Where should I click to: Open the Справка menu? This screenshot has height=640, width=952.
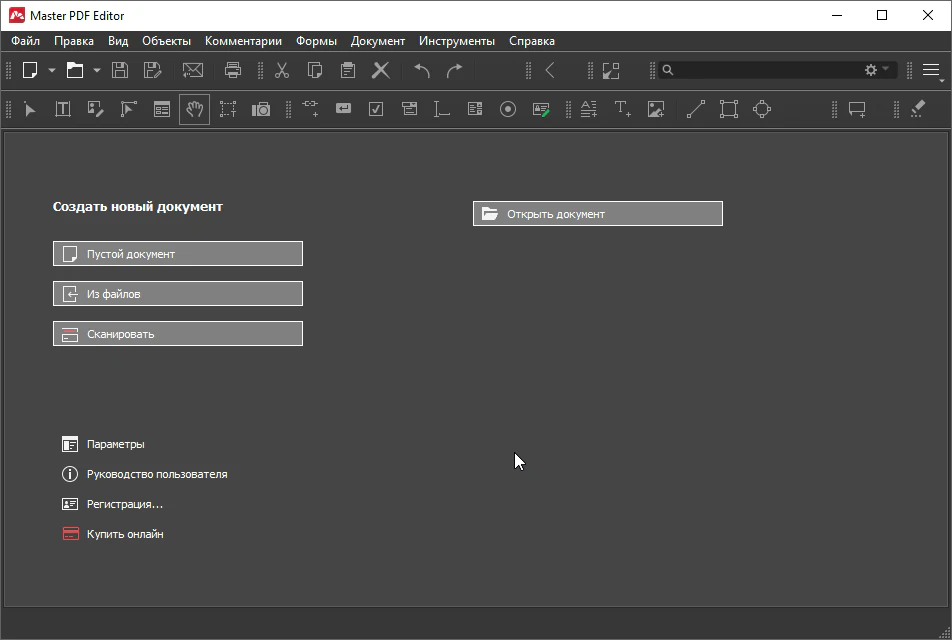(532, 41)
